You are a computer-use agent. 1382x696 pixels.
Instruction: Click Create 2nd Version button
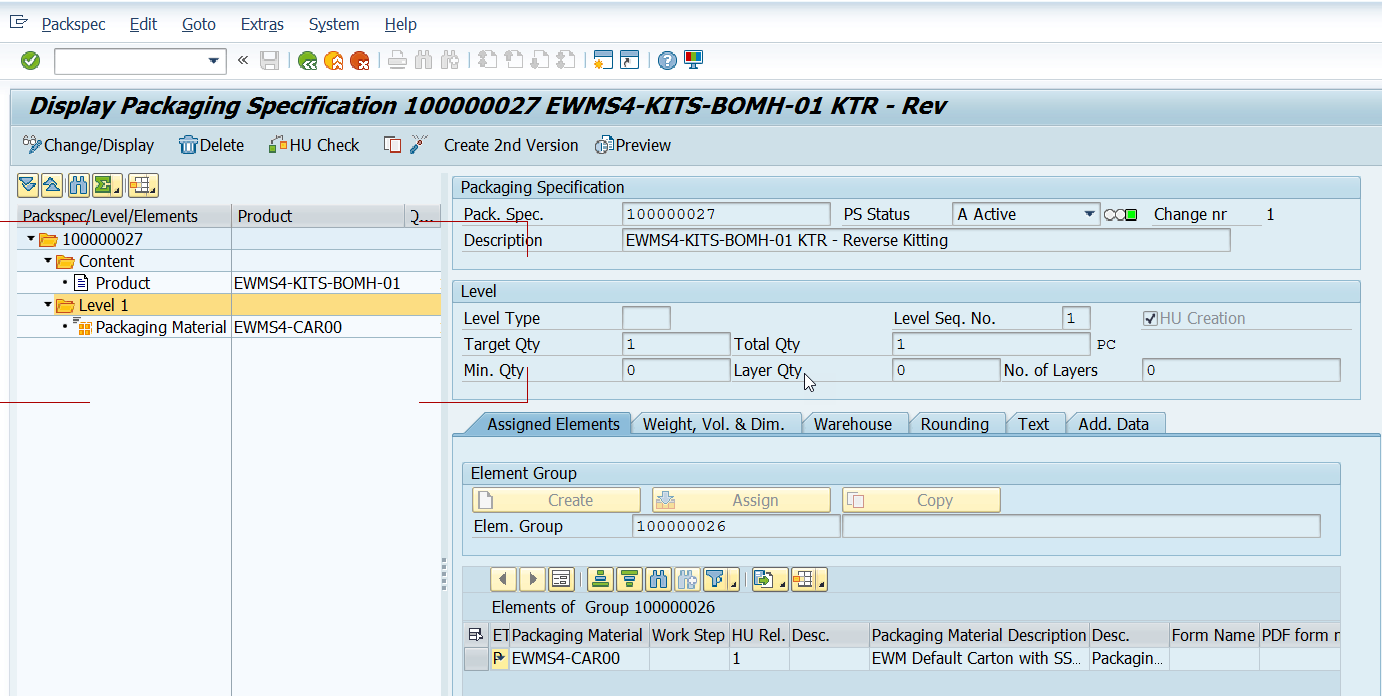click(511, 145)
